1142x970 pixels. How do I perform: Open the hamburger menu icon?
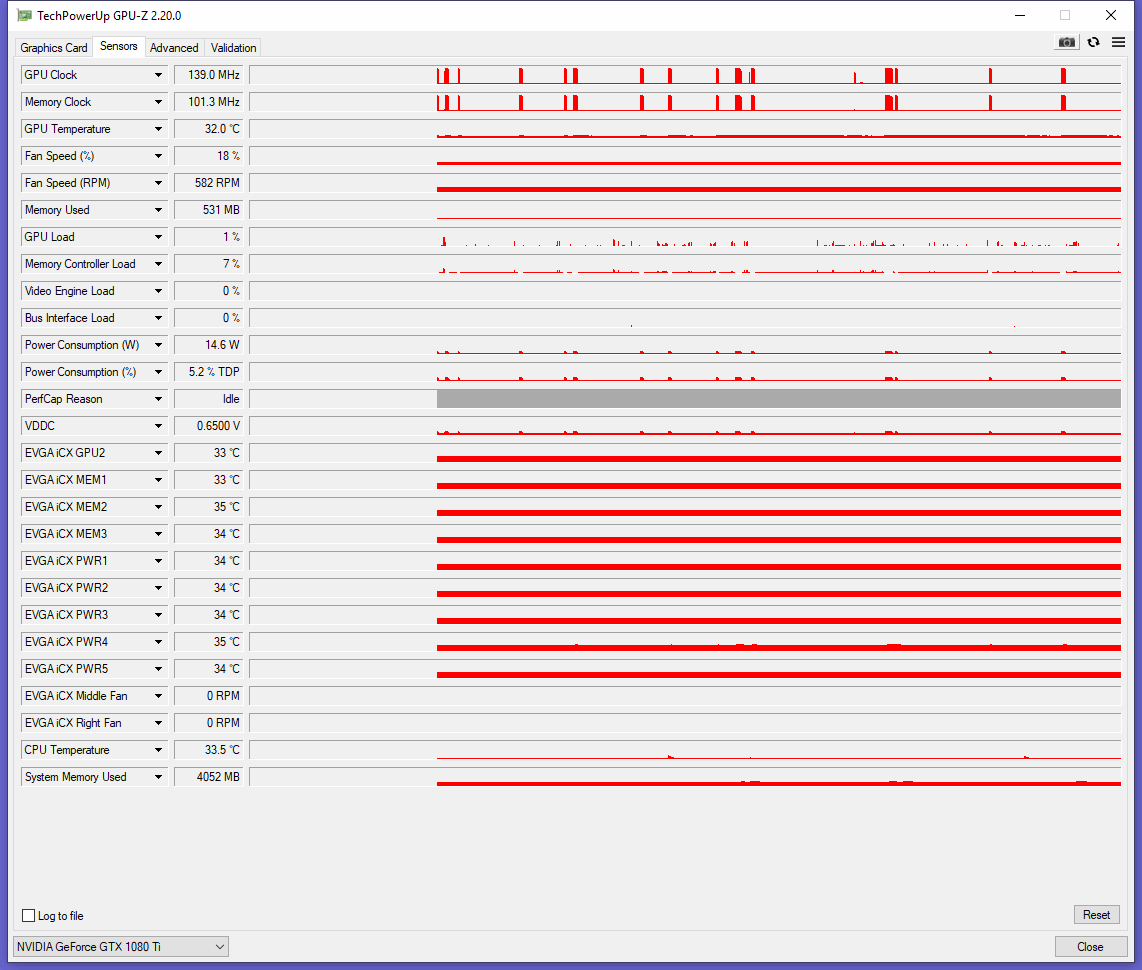[x=1118, y=42]
